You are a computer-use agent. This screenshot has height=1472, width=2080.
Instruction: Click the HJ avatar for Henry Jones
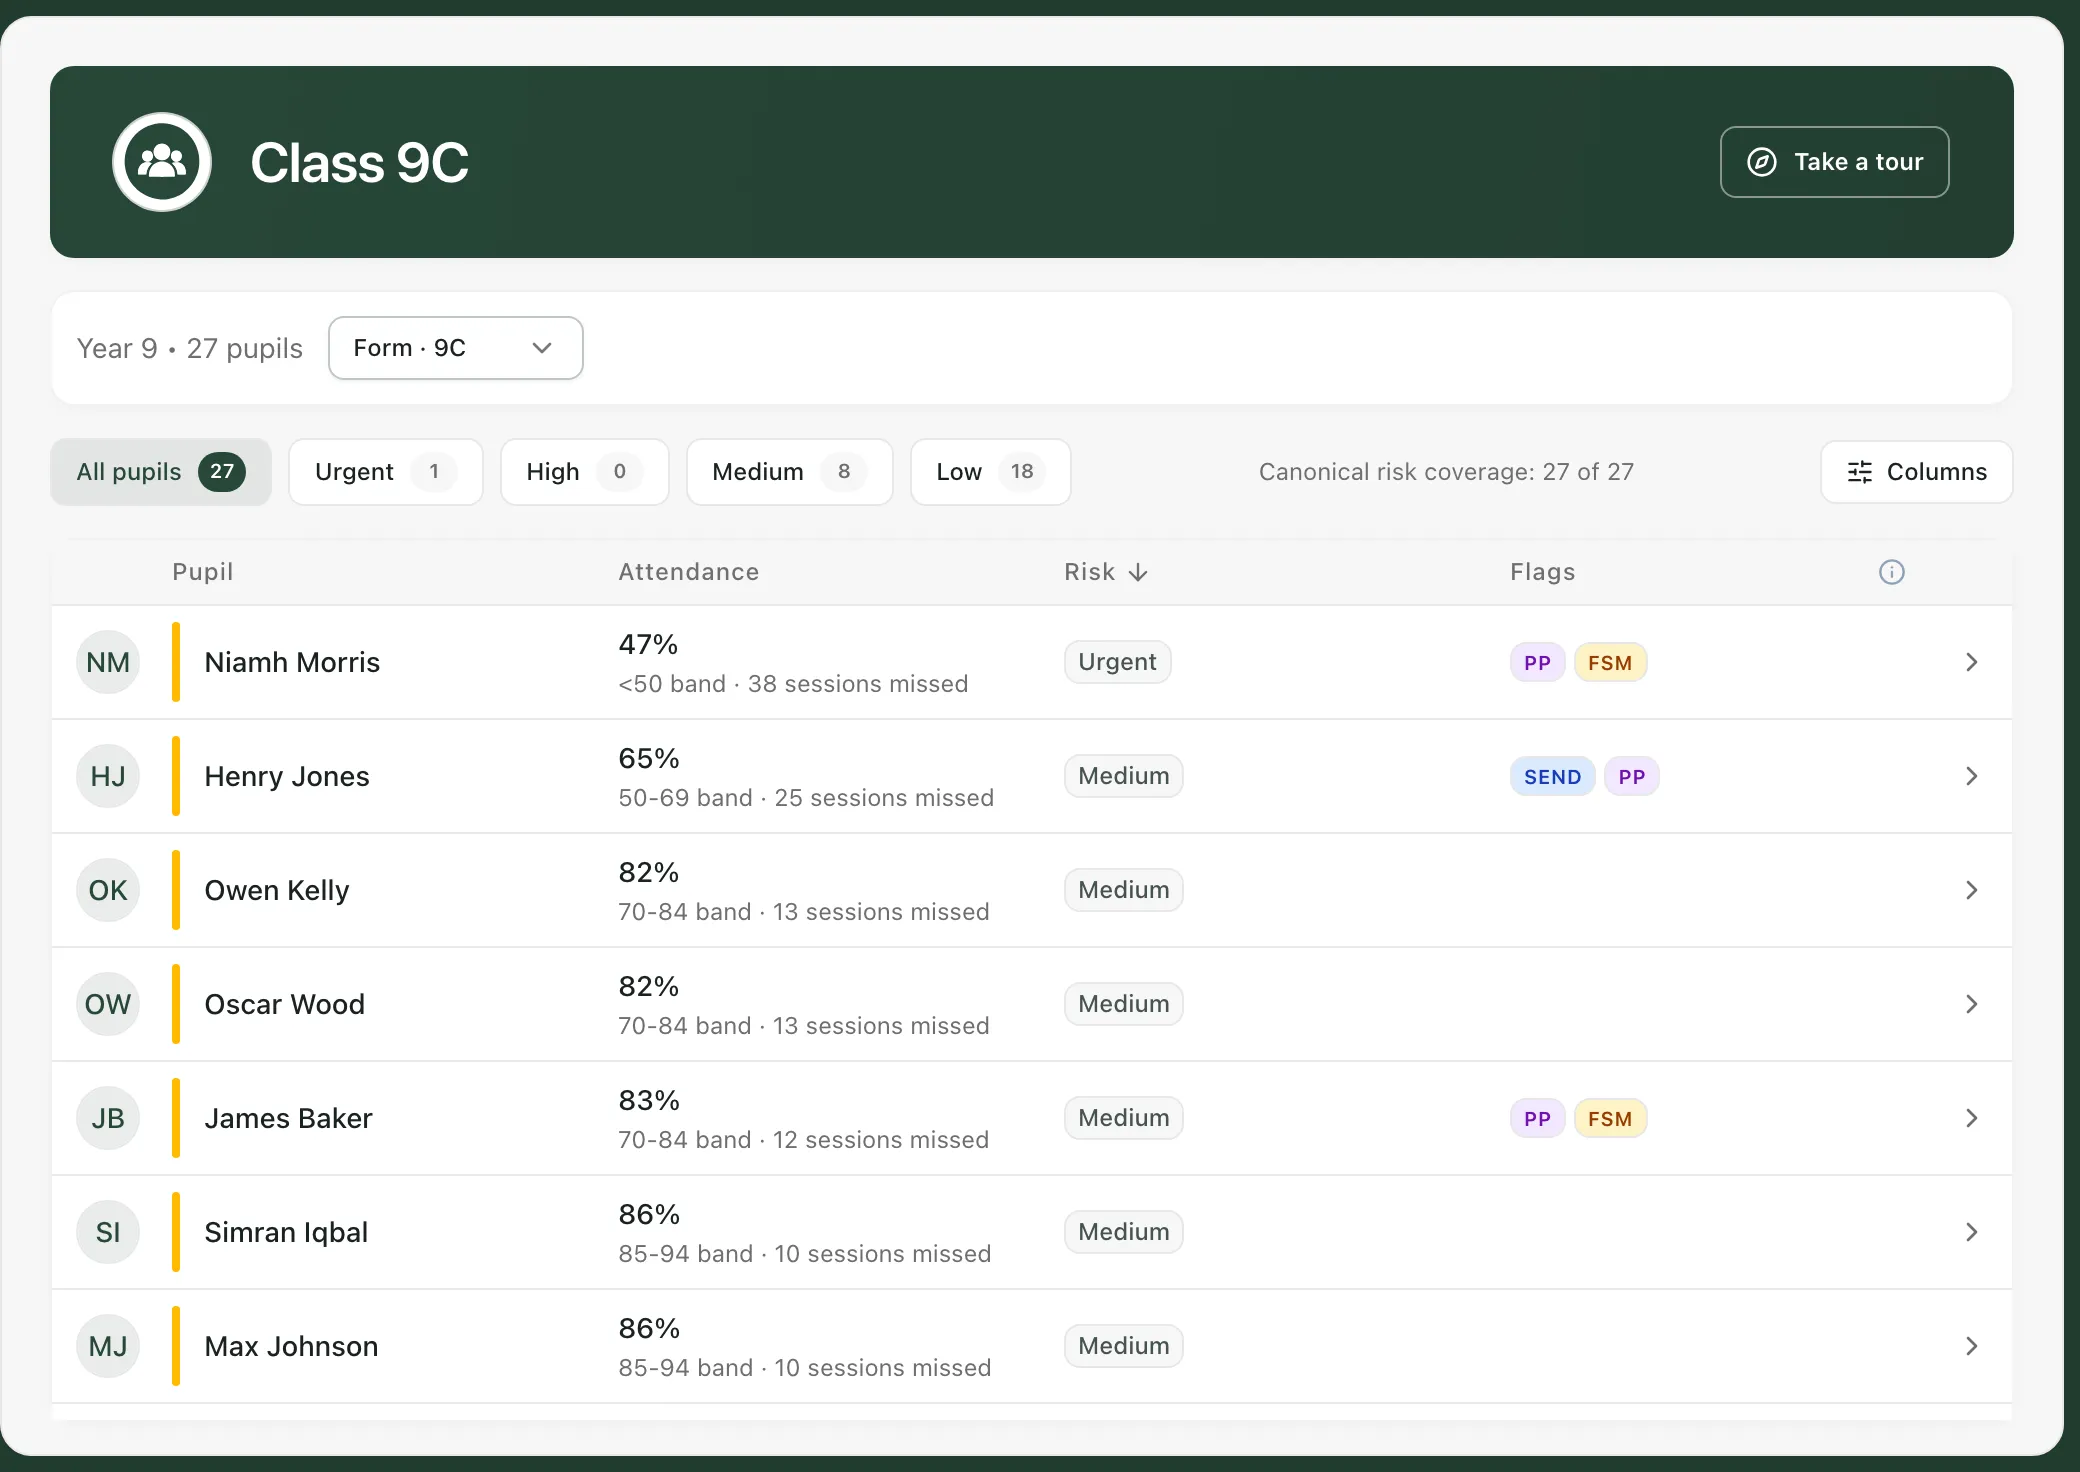point(108,776)
